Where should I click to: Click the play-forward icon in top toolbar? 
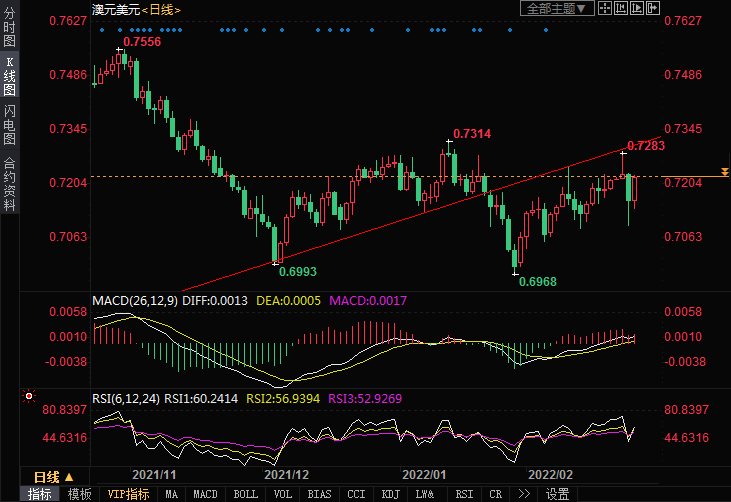(x=638, y=8)
